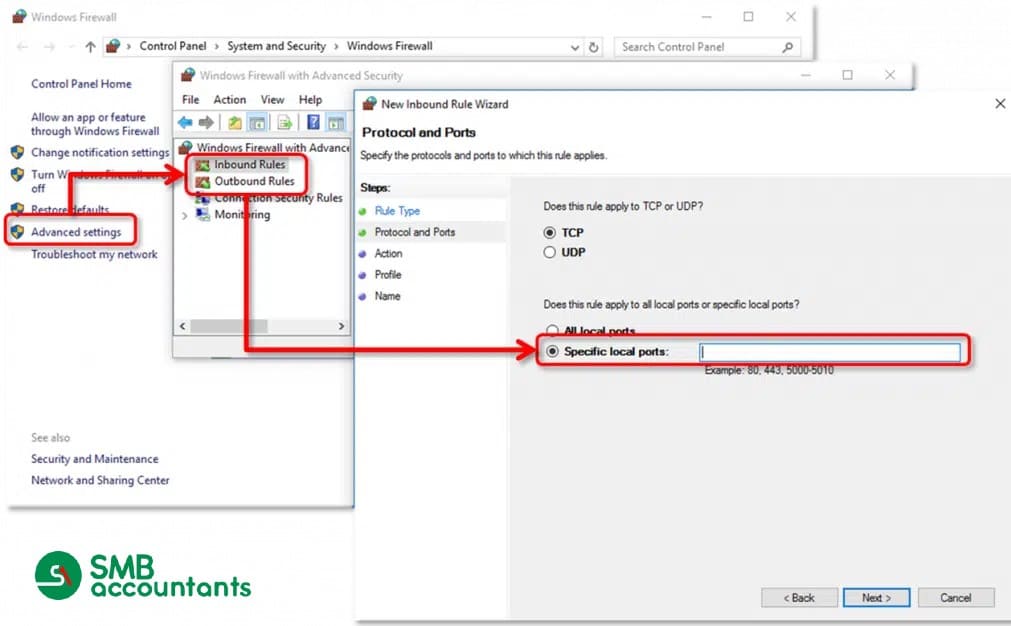Click the Control Panel address bar refresh icon
The image size is (1011, 626).
(x=593, y=47)
